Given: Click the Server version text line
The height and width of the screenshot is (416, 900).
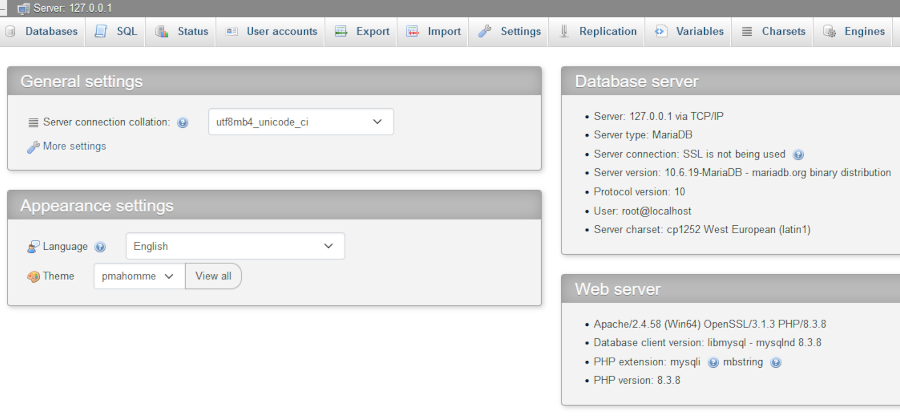Looking at the screenshot, I should click(x=742, y=173).
